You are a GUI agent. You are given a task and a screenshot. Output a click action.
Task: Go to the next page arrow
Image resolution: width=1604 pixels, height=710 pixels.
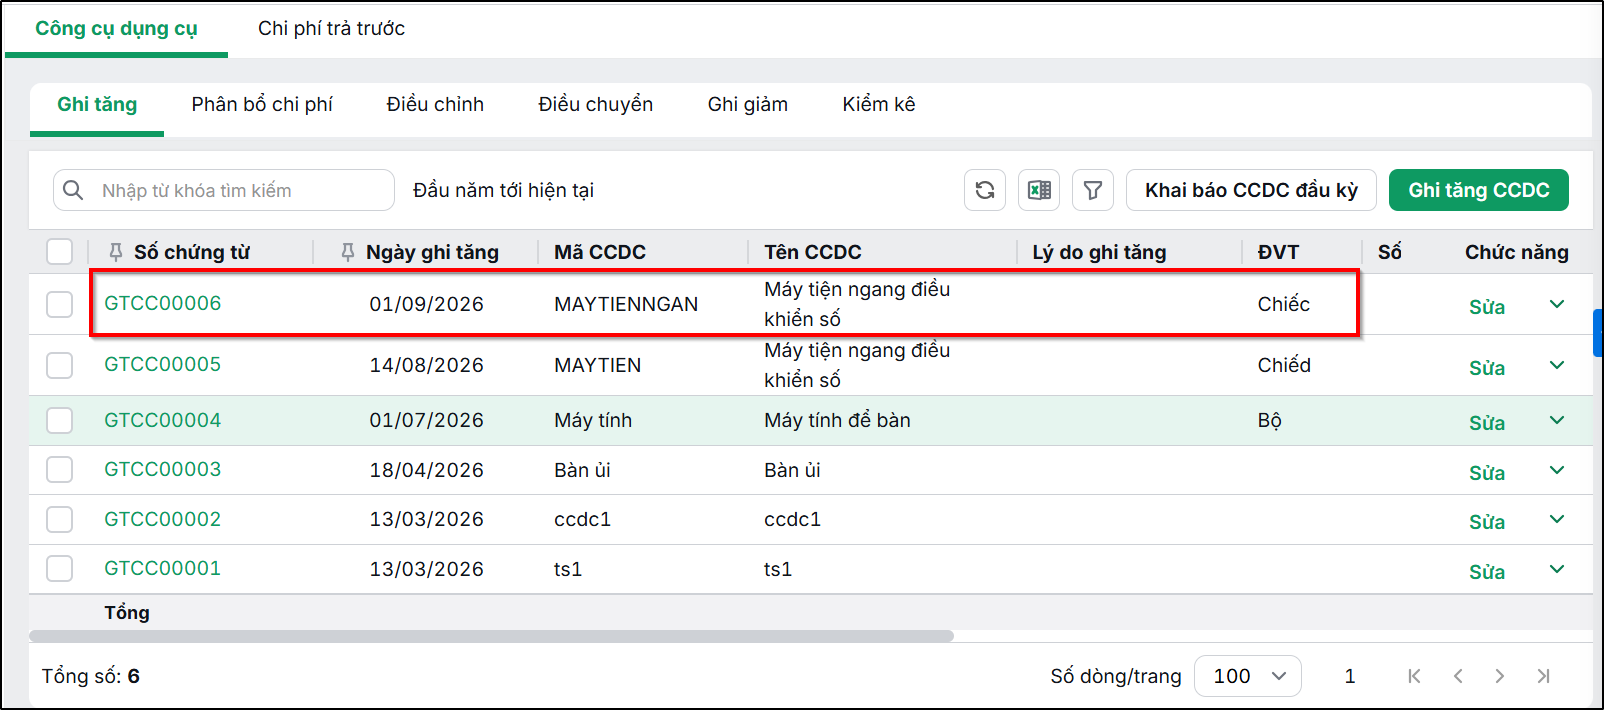tap(1499, 676)
